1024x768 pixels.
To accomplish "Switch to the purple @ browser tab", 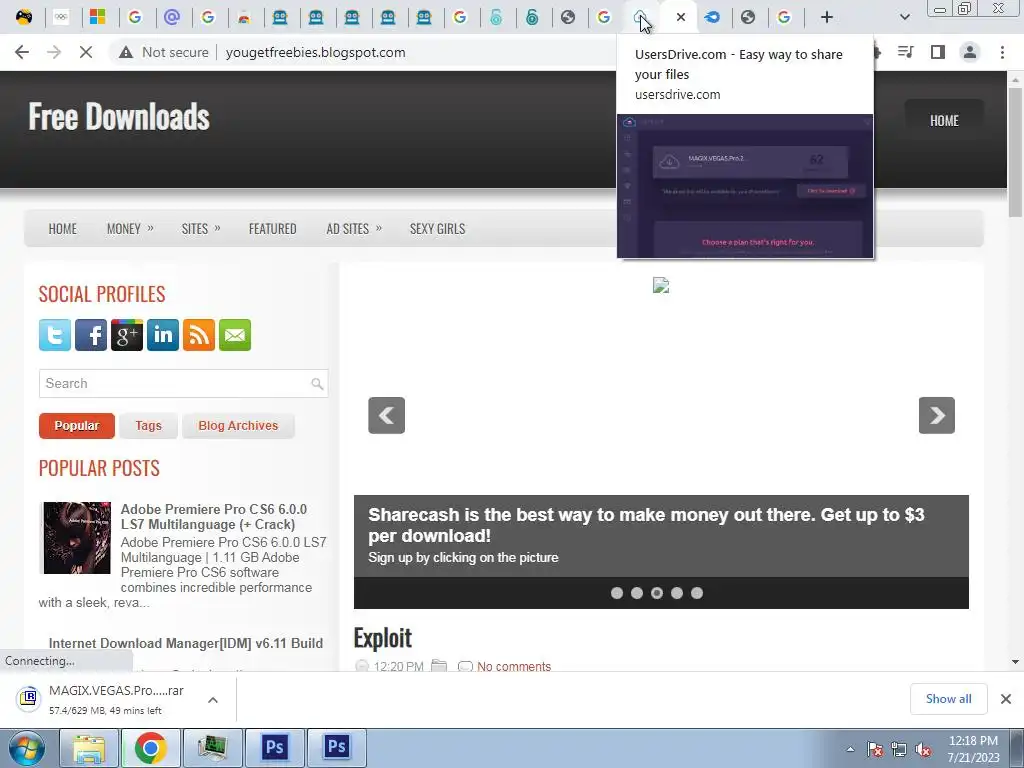I will 172,17.
